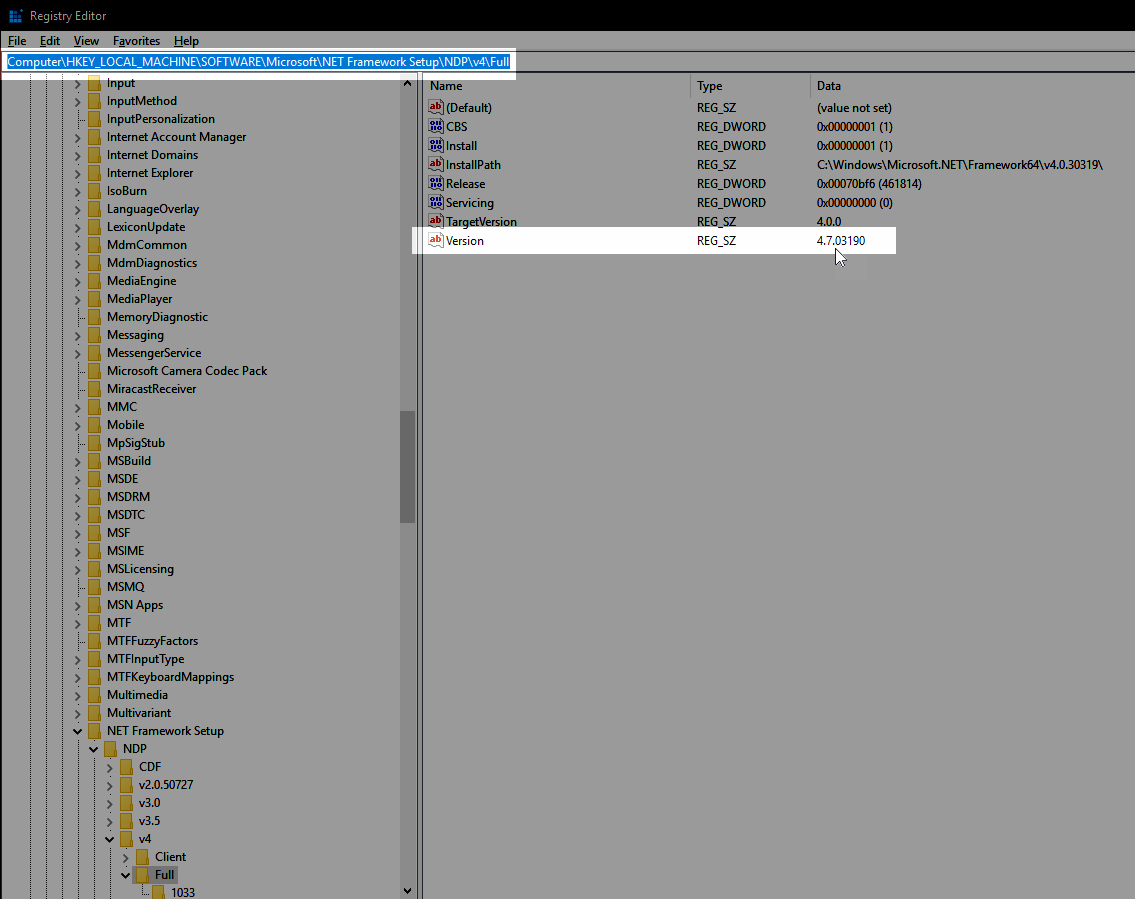Image resolution: width=1135 pixels, height=899 pixels.
Task: Click the IsoBurn folder icon
Action: pos(94,191)
